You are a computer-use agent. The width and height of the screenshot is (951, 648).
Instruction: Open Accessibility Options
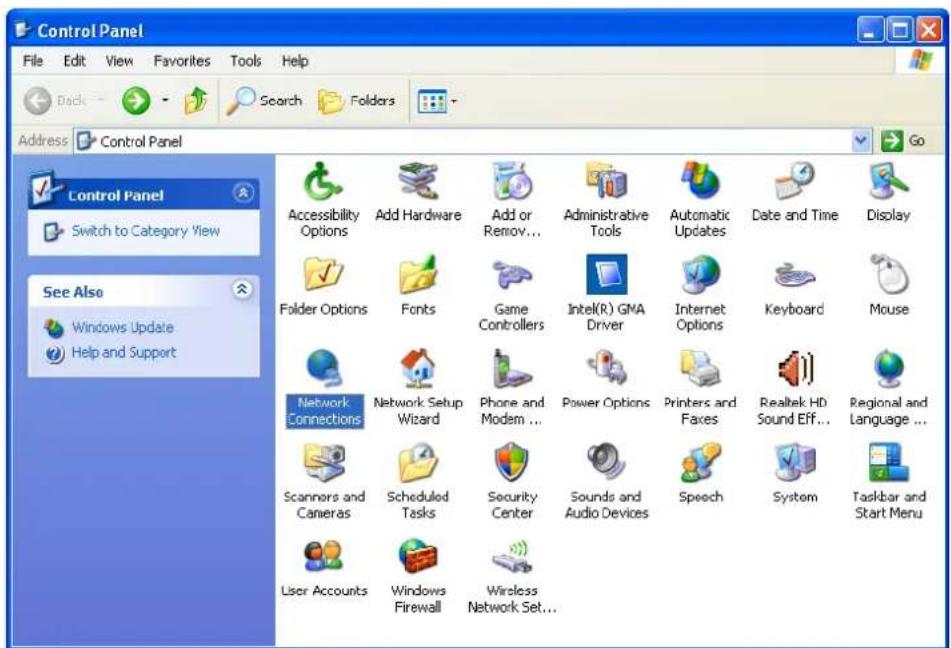point(323,200)
